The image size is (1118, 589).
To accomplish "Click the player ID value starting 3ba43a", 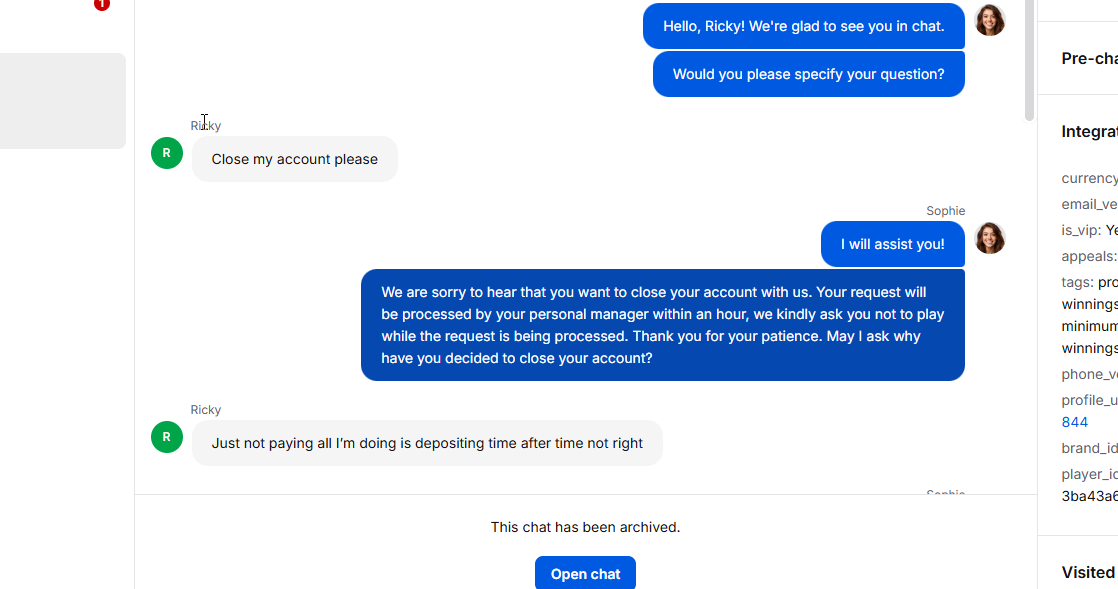I will coord(1089,496).
